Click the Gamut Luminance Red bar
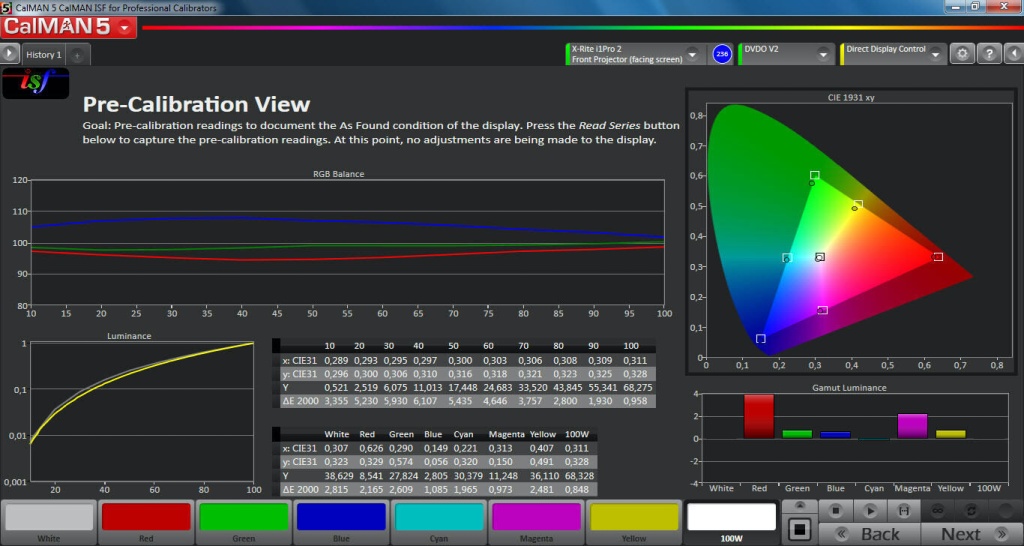This screenshot has width=1024, height=546. (758, 416)
